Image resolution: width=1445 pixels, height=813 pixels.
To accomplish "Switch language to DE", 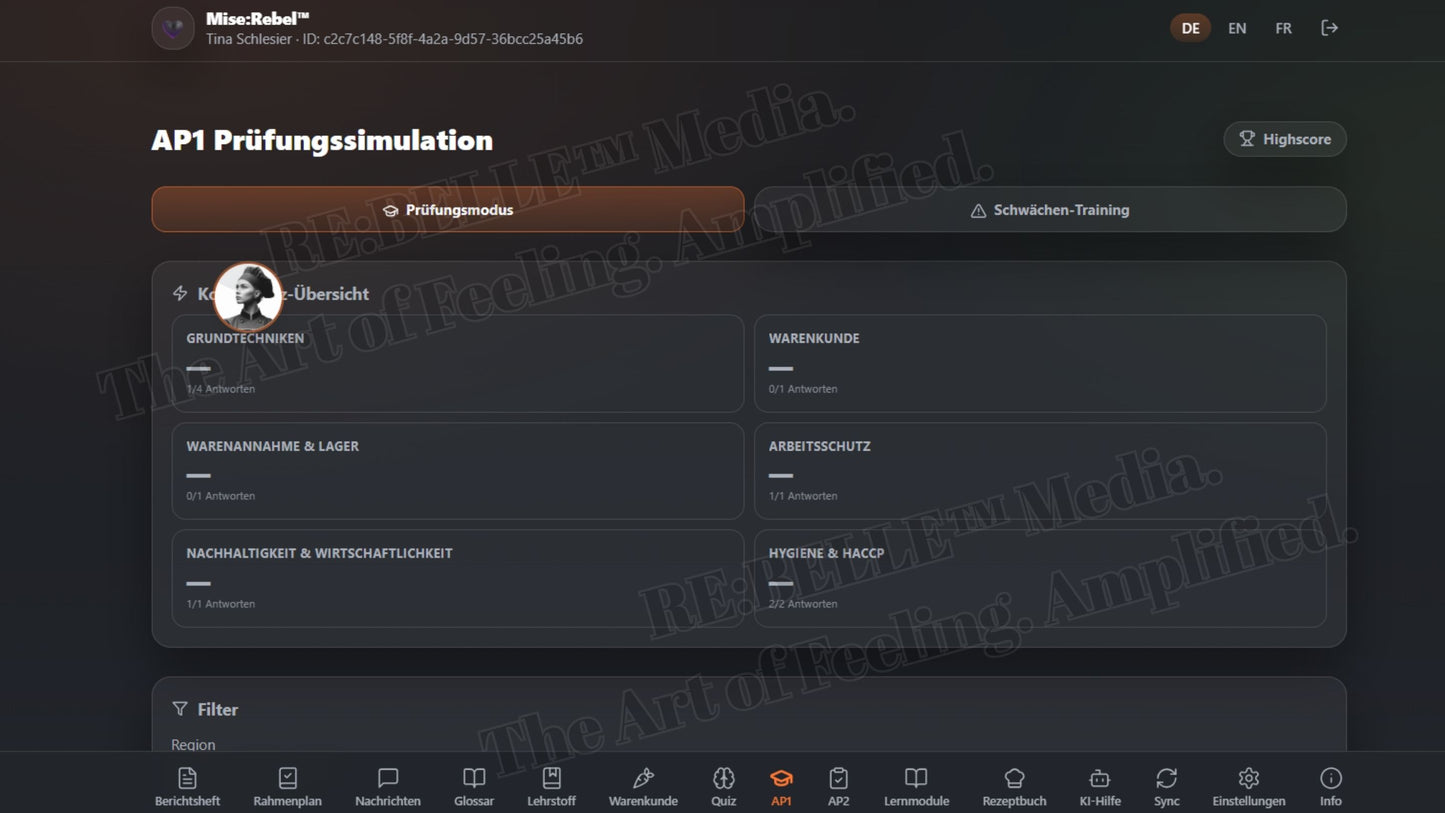I will coord(1190,28).
